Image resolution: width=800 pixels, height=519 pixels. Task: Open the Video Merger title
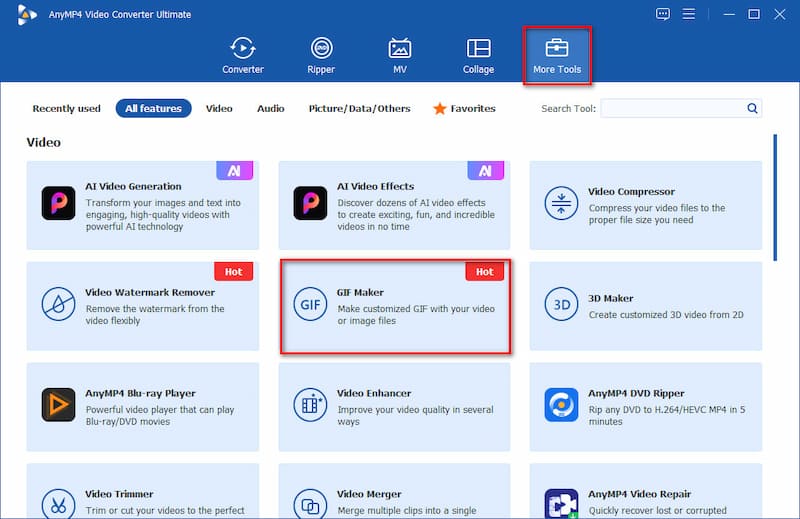369,494
